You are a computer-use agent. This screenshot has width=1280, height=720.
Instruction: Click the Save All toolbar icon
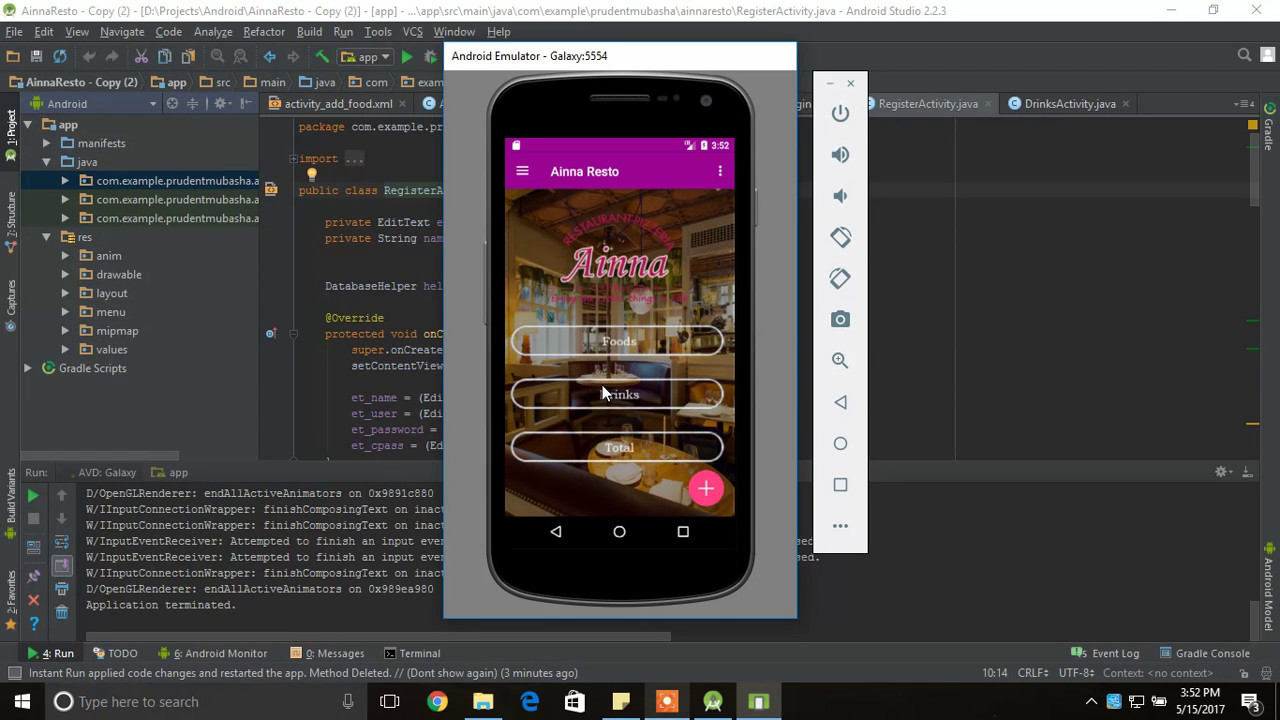pyautogui.click(x=36, y=57)
